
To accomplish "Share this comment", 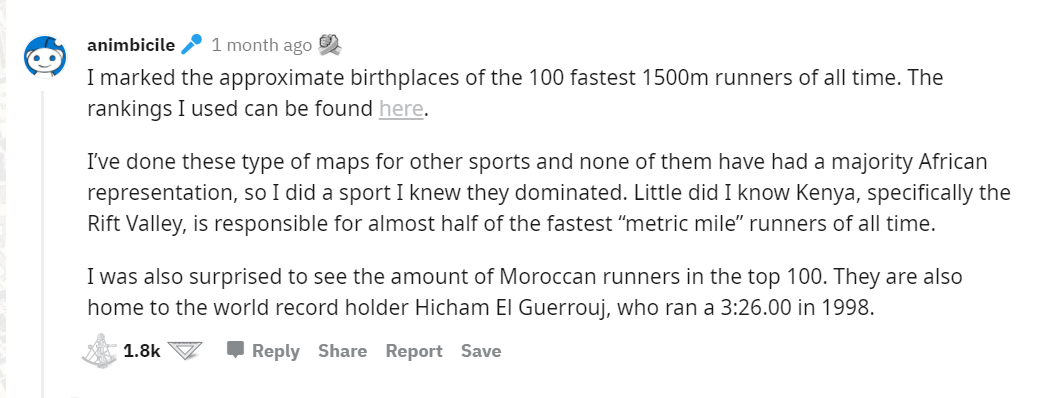I will [342, 350].
